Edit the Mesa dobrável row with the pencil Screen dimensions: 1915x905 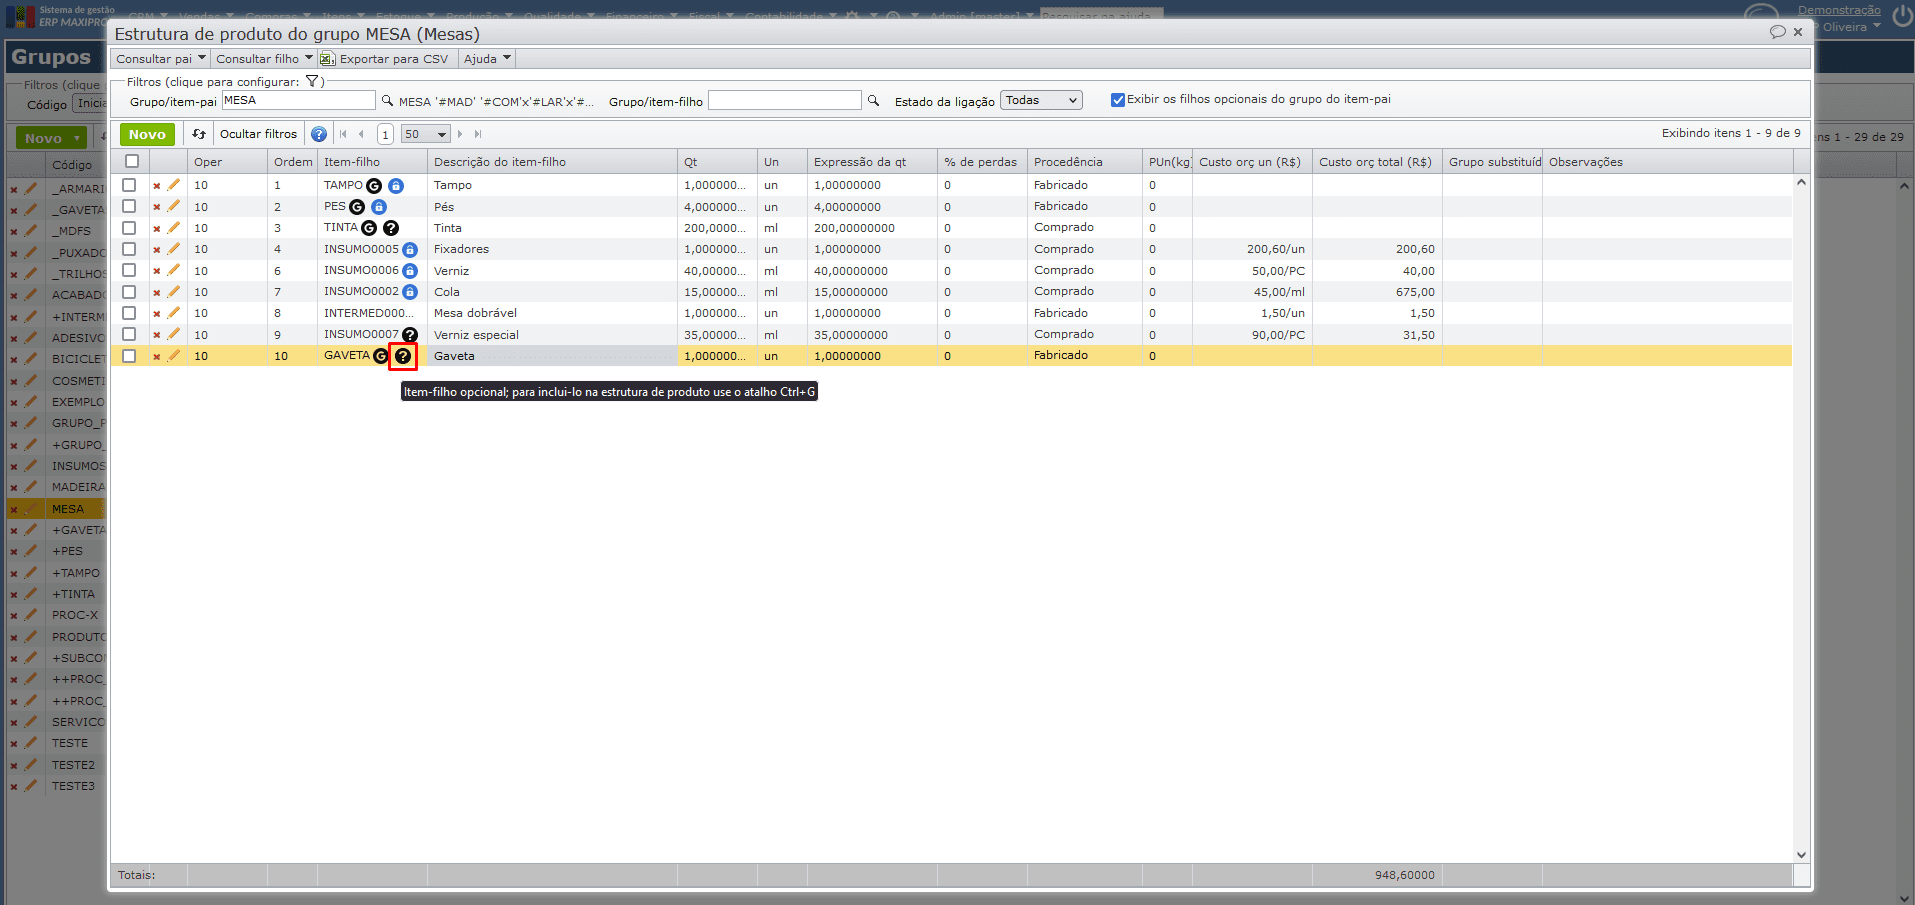coord(174,313)
